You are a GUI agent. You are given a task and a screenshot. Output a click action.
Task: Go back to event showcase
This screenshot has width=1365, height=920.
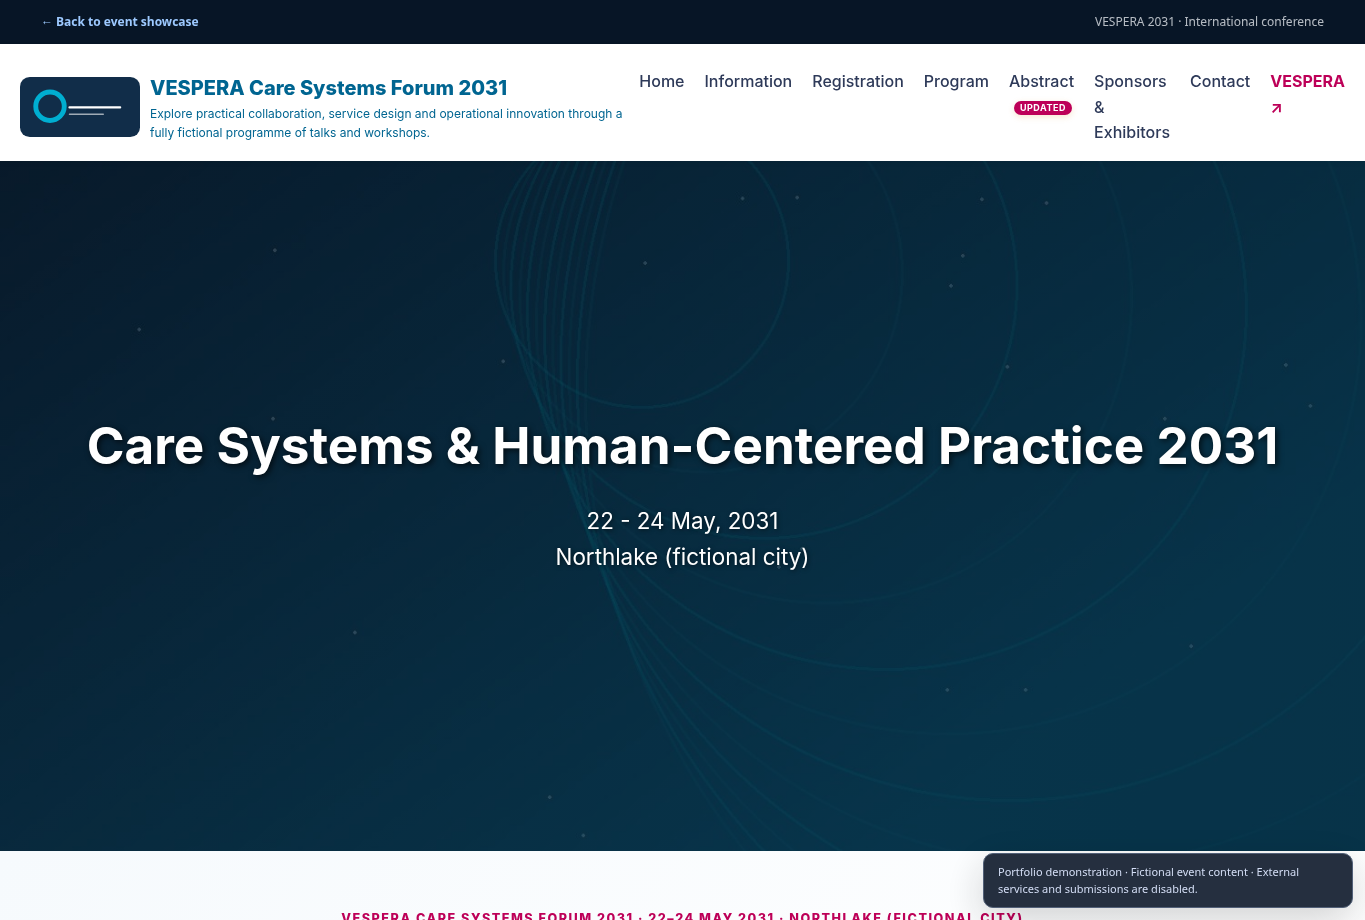[120, 22]
